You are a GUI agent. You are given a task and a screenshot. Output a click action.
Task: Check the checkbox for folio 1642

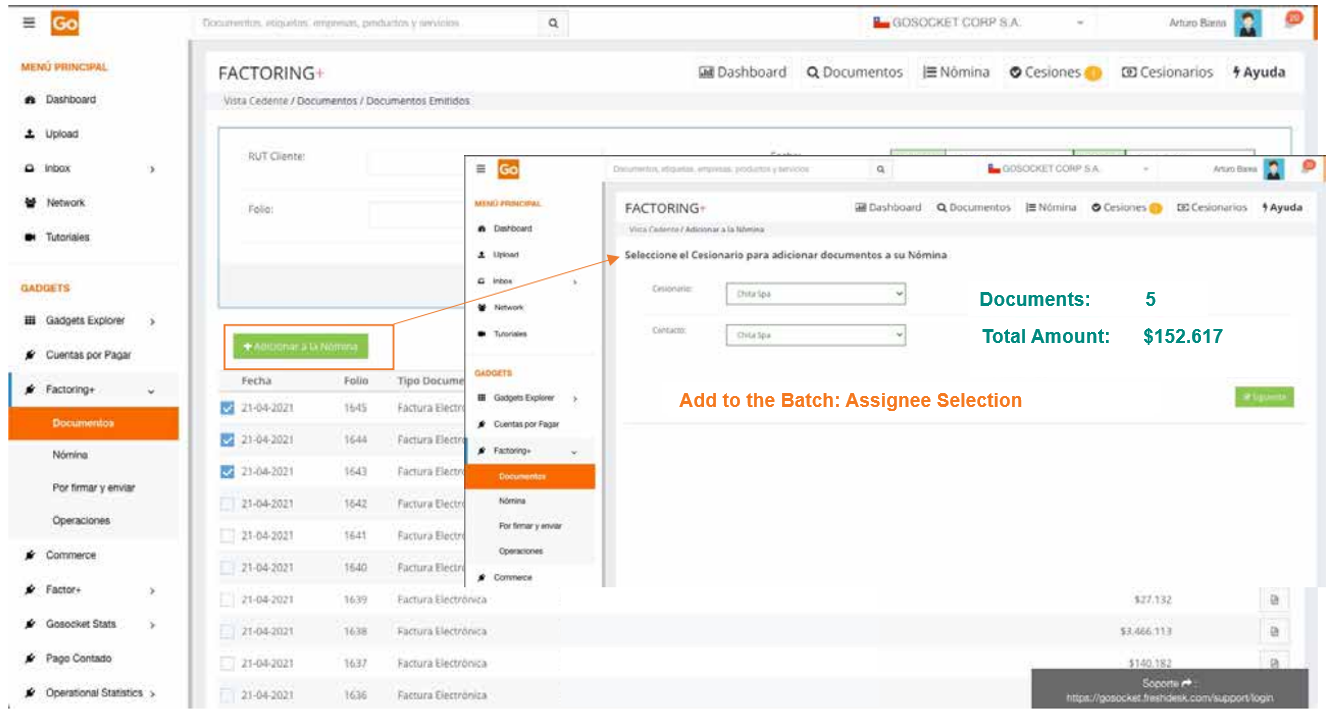(x=227, y=504)
